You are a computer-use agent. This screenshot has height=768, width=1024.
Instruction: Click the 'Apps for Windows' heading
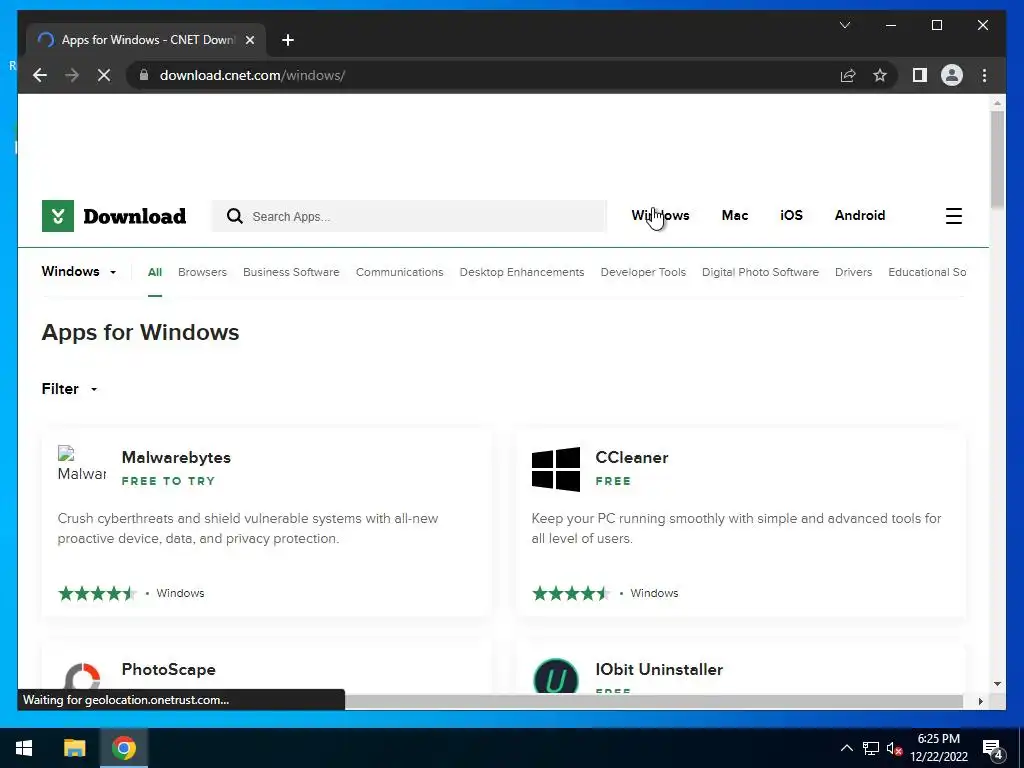[x=140, y=332]
